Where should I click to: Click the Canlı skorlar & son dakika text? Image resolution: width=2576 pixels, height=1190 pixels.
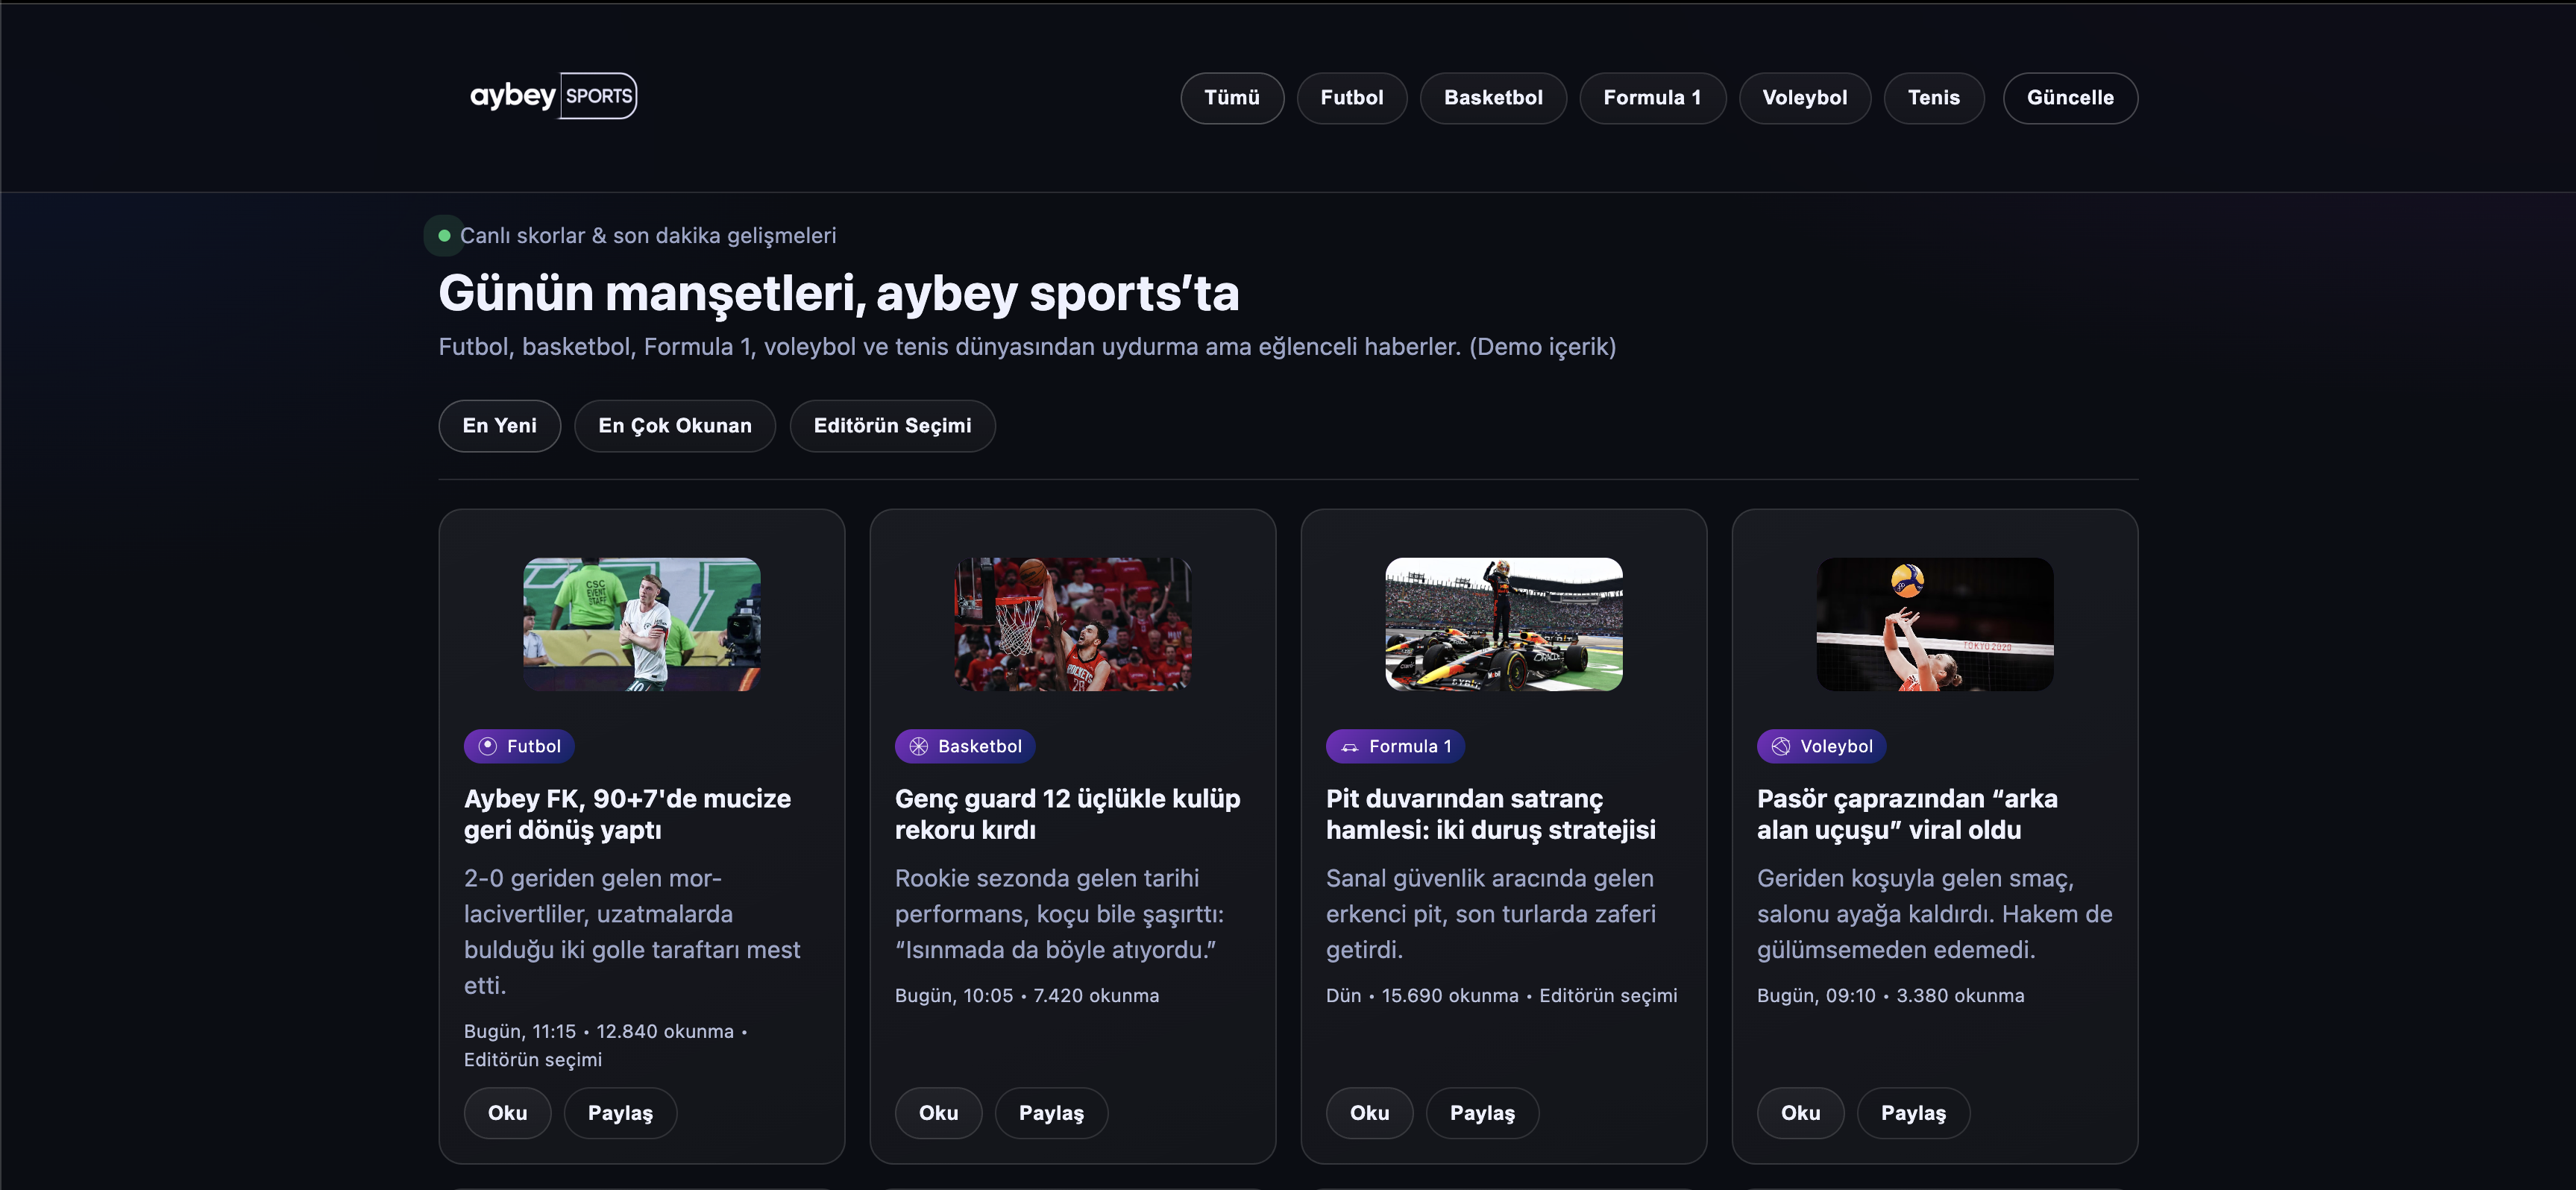pos(649,235)
